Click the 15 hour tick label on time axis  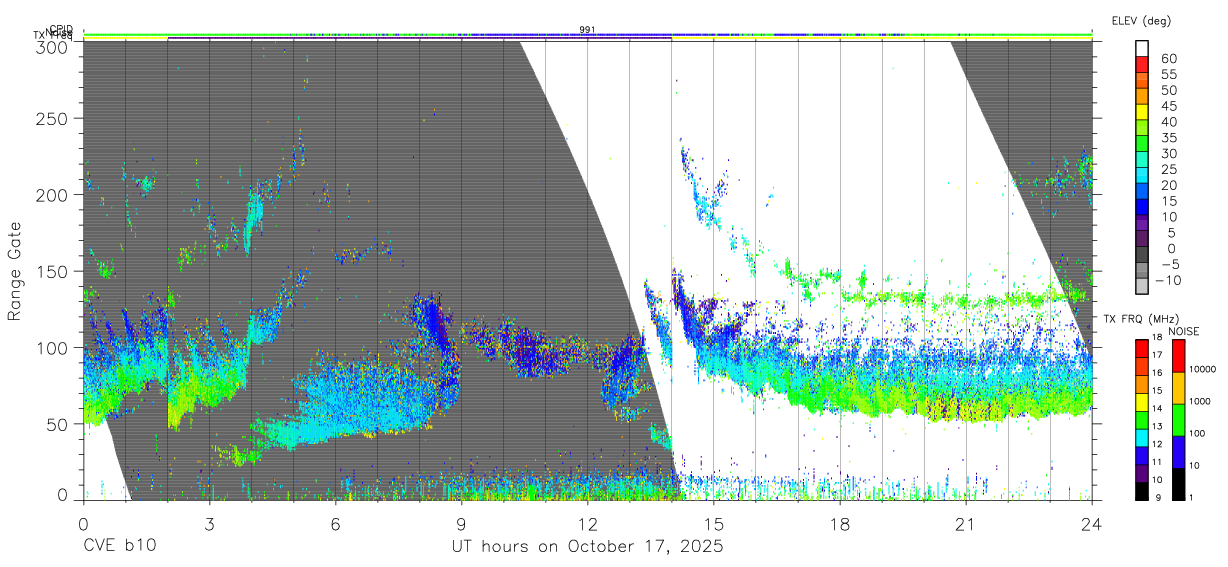713,523
